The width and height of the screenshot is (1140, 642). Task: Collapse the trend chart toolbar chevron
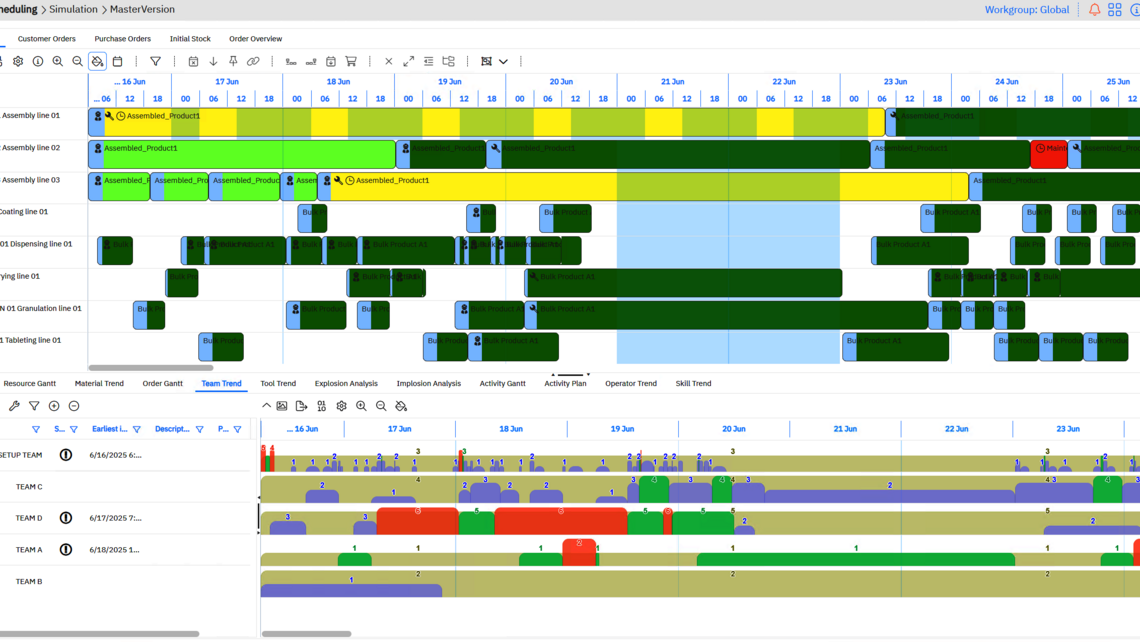point(266,407)
